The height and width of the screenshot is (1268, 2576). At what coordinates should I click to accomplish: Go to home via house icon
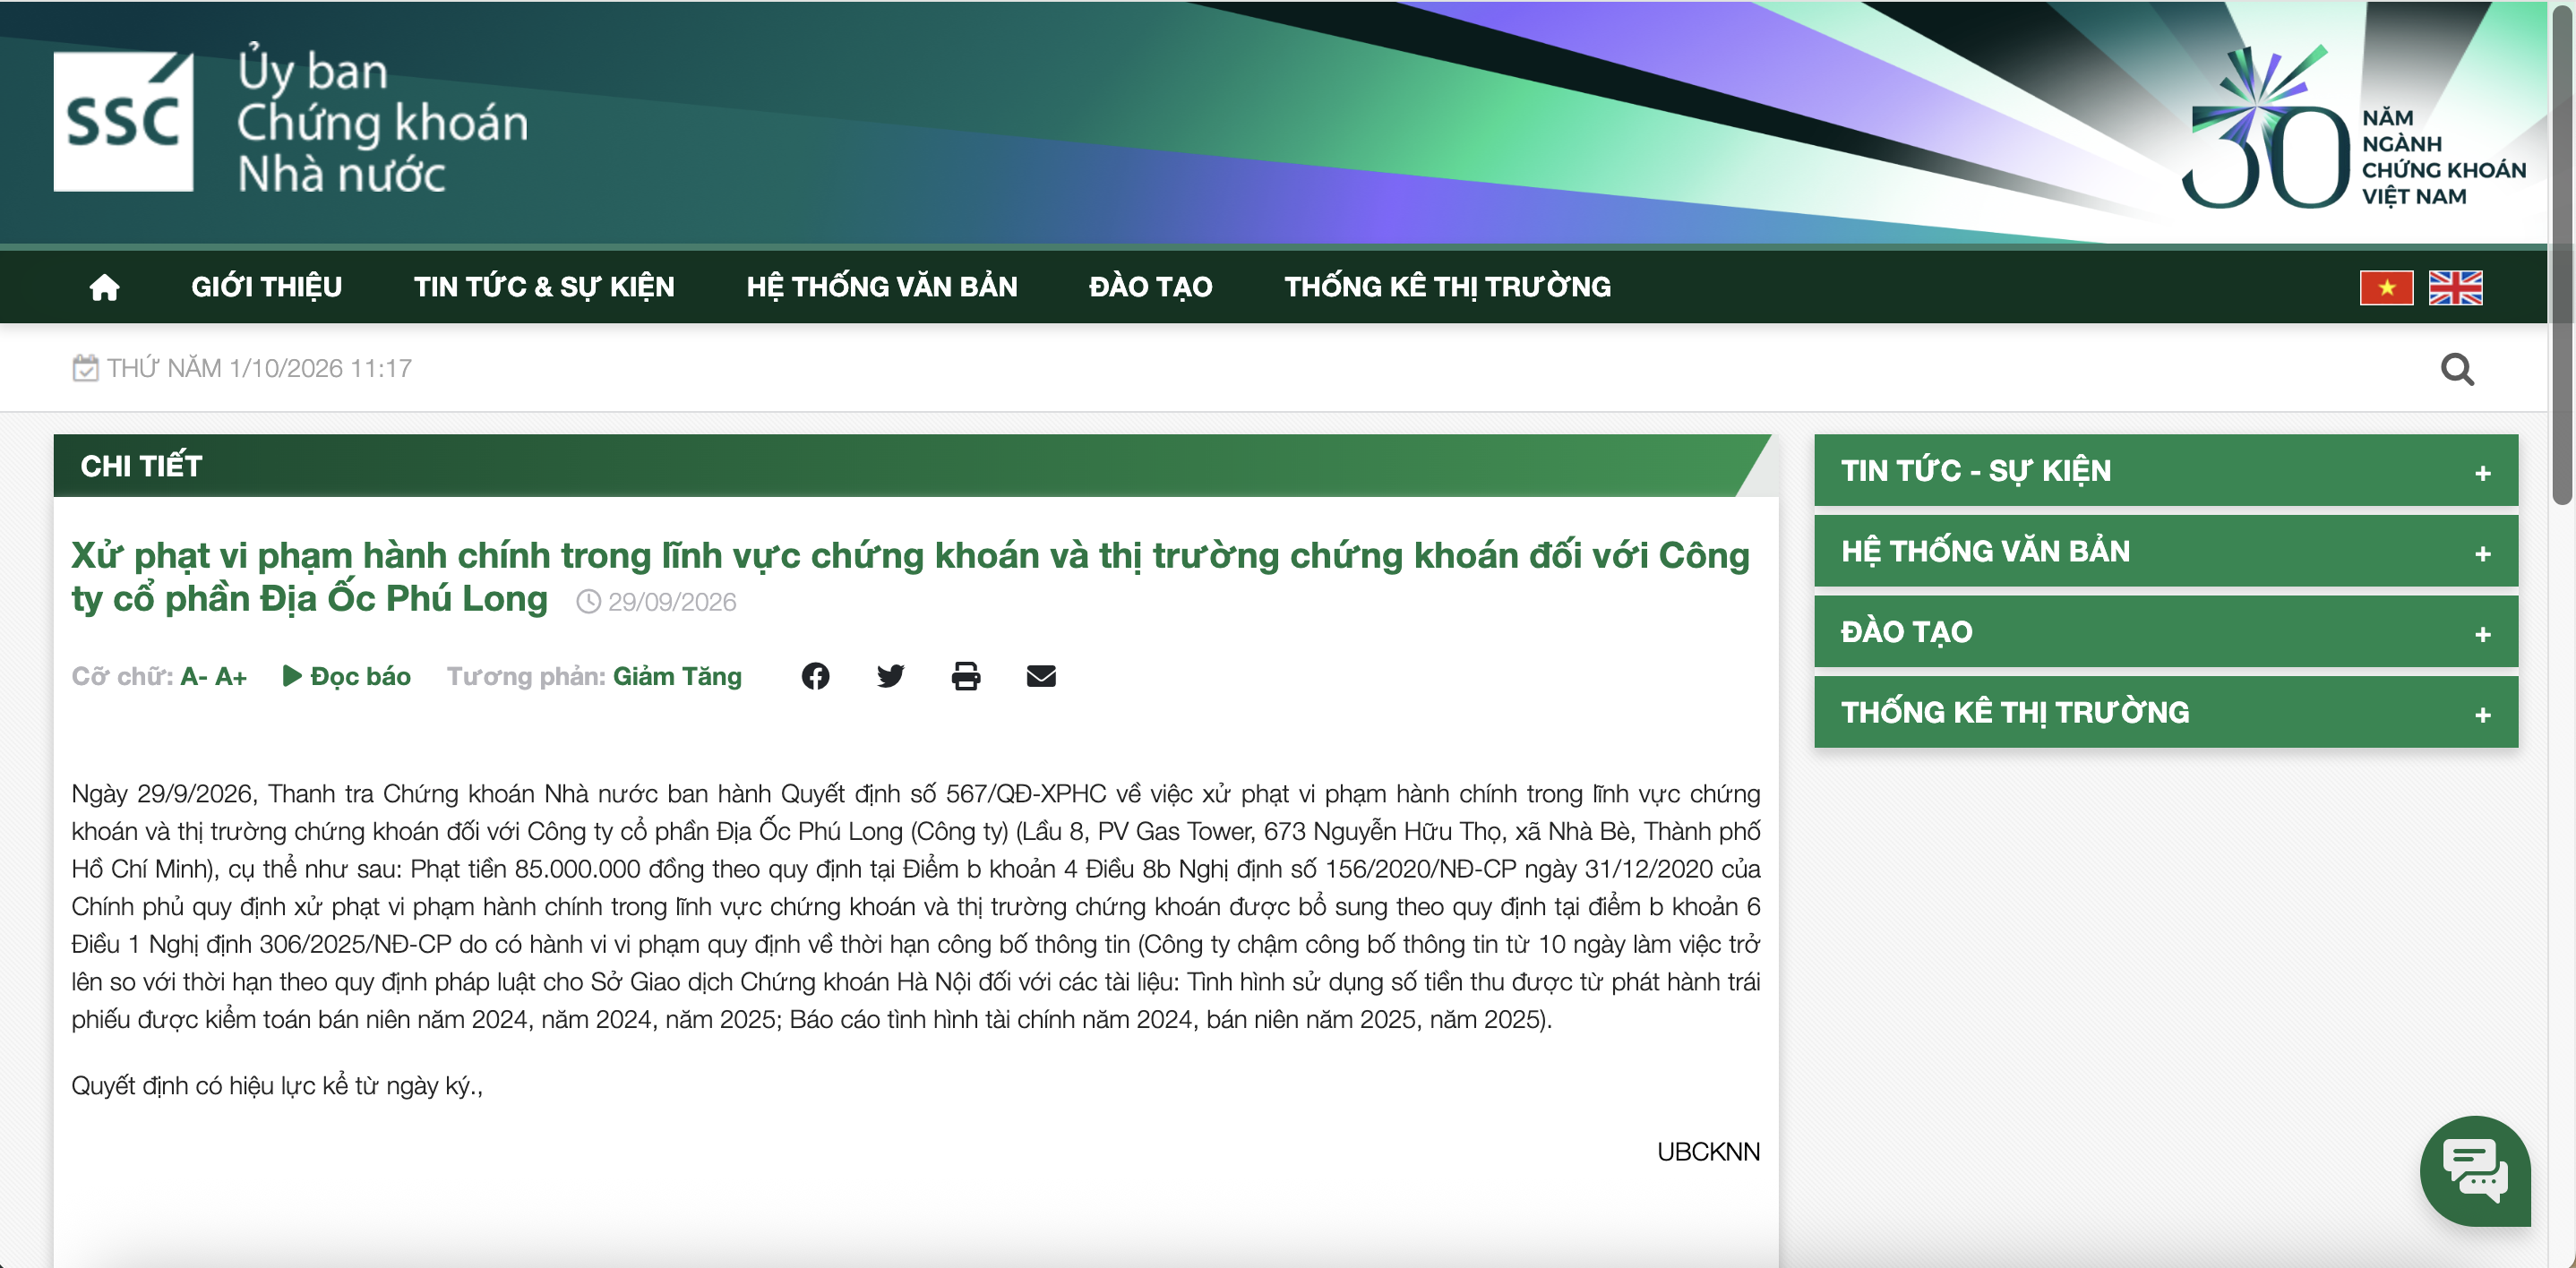coord(104,287)
